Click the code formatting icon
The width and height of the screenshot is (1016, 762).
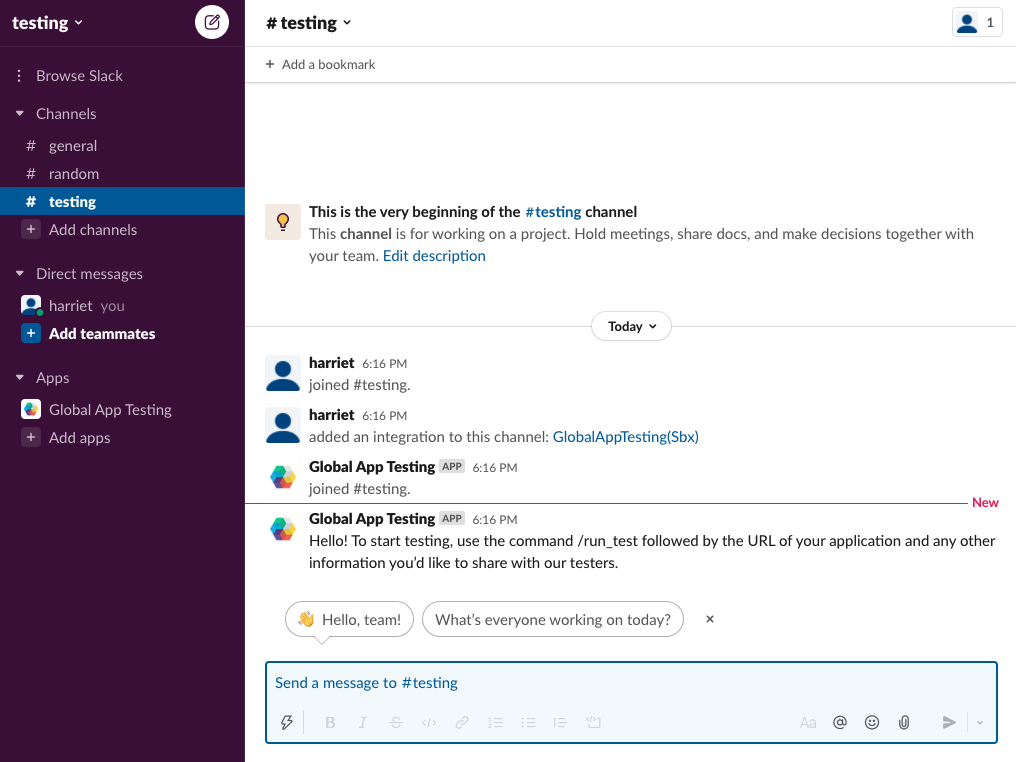coord(429,722)
